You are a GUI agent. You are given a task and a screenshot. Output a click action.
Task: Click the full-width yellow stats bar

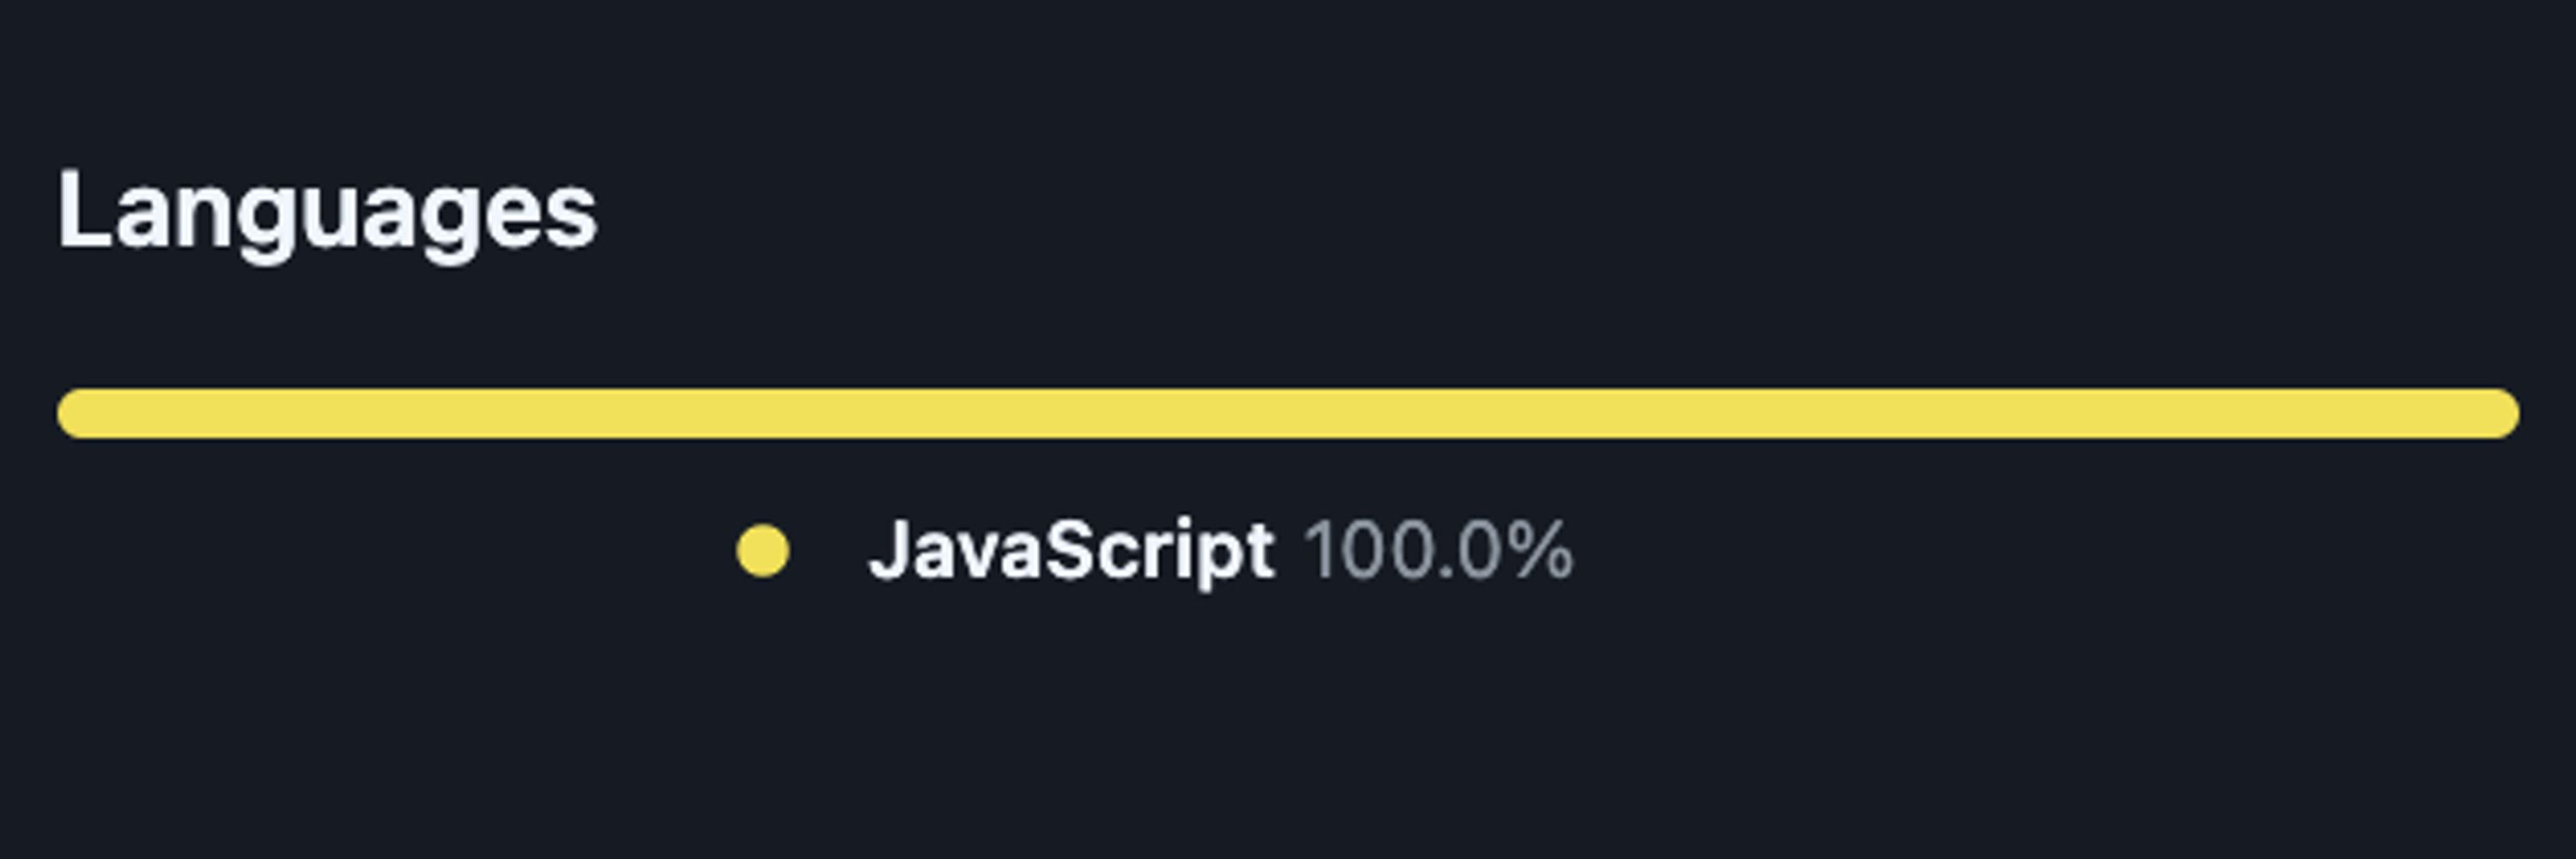1287,413
